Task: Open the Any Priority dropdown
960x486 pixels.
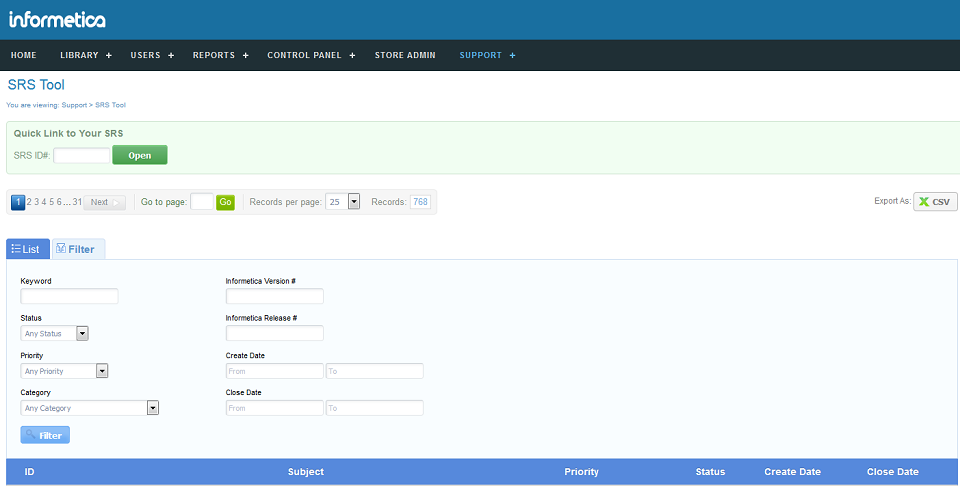Action: pyautogui.click(x=64, y=371)
